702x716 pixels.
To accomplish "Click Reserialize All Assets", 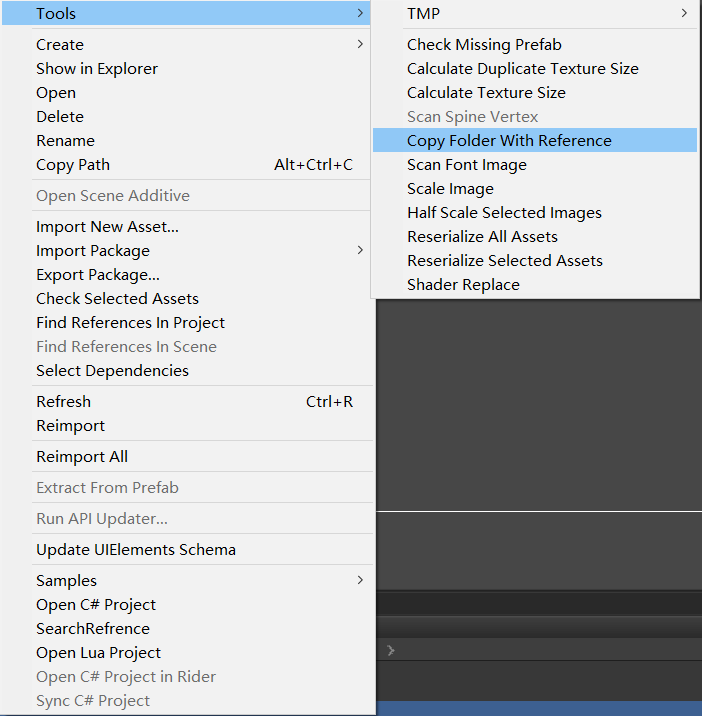I will [x=482, y=237].
